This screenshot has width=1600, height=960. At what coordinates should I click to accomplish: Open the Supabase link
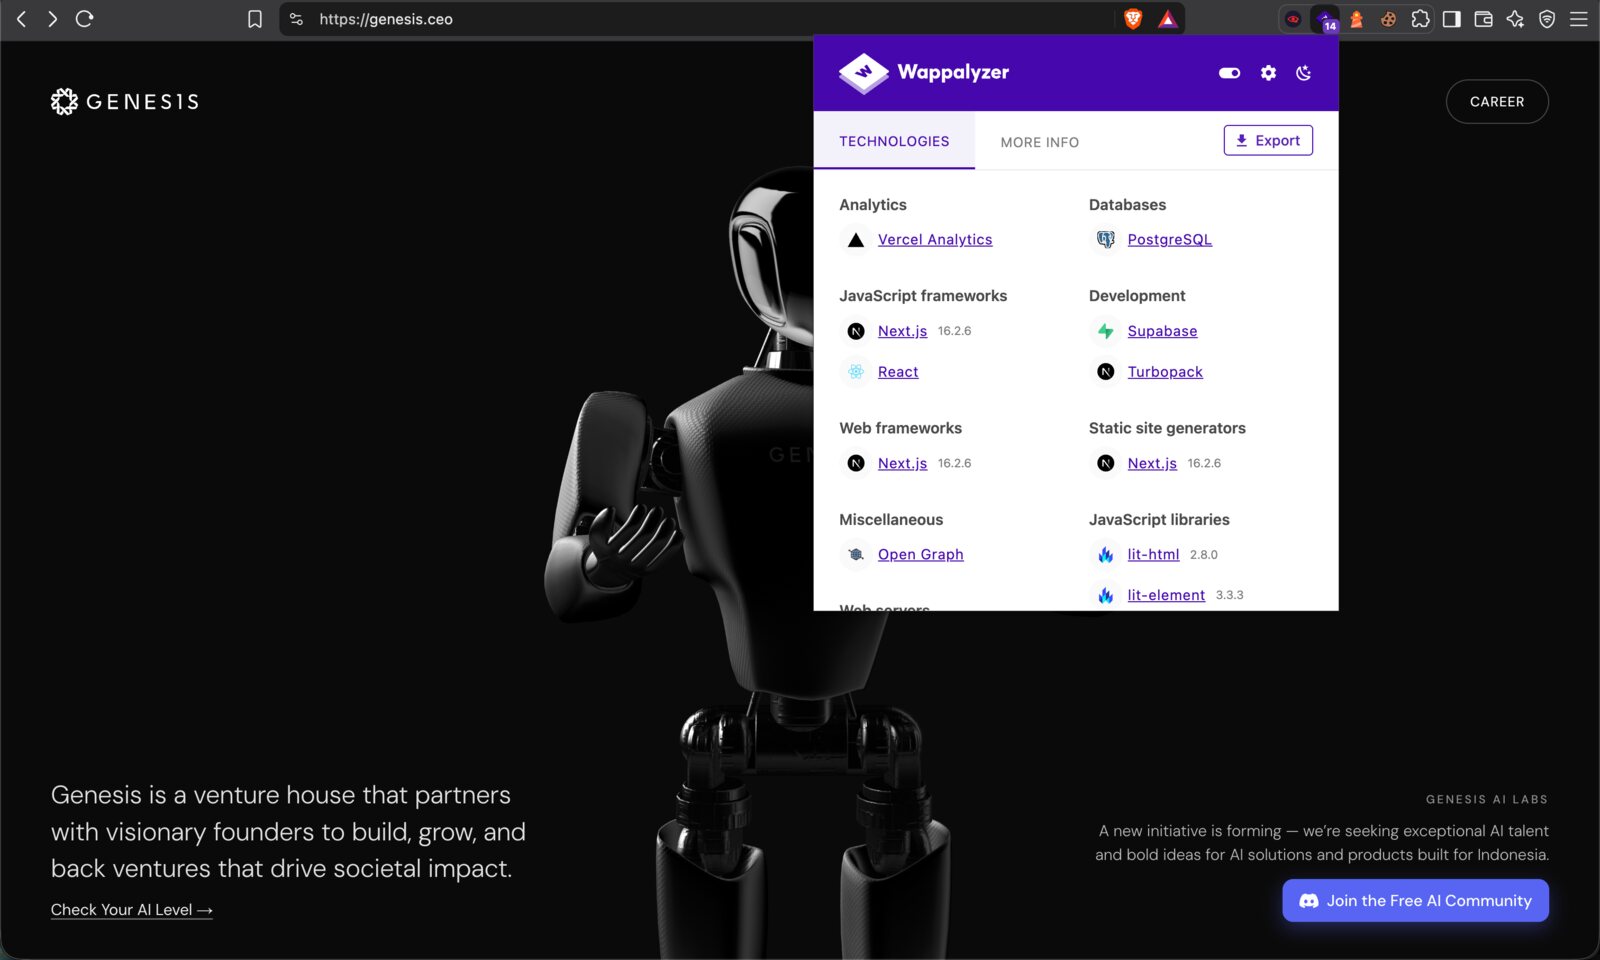(x=1162, y=331)
